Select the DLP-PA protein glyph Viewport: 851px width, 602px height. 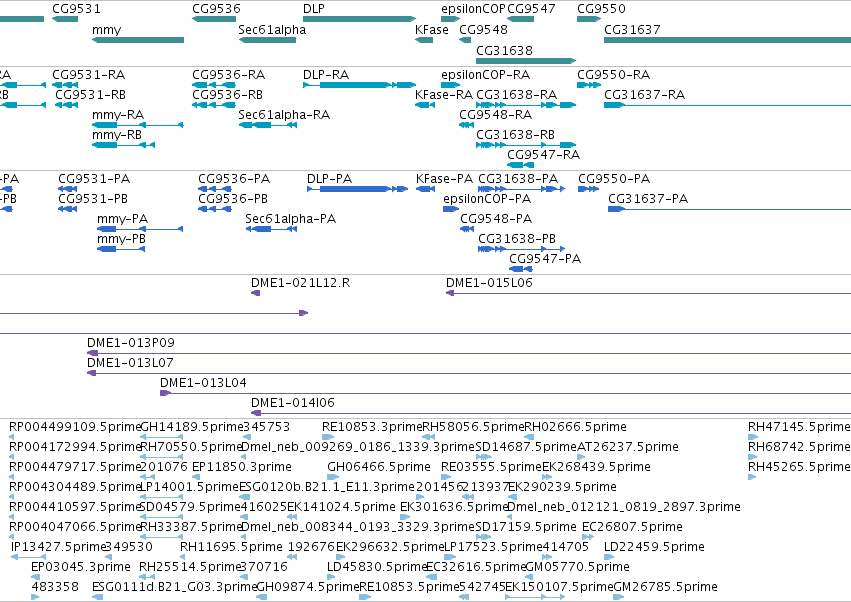click(x=358, y=189)
